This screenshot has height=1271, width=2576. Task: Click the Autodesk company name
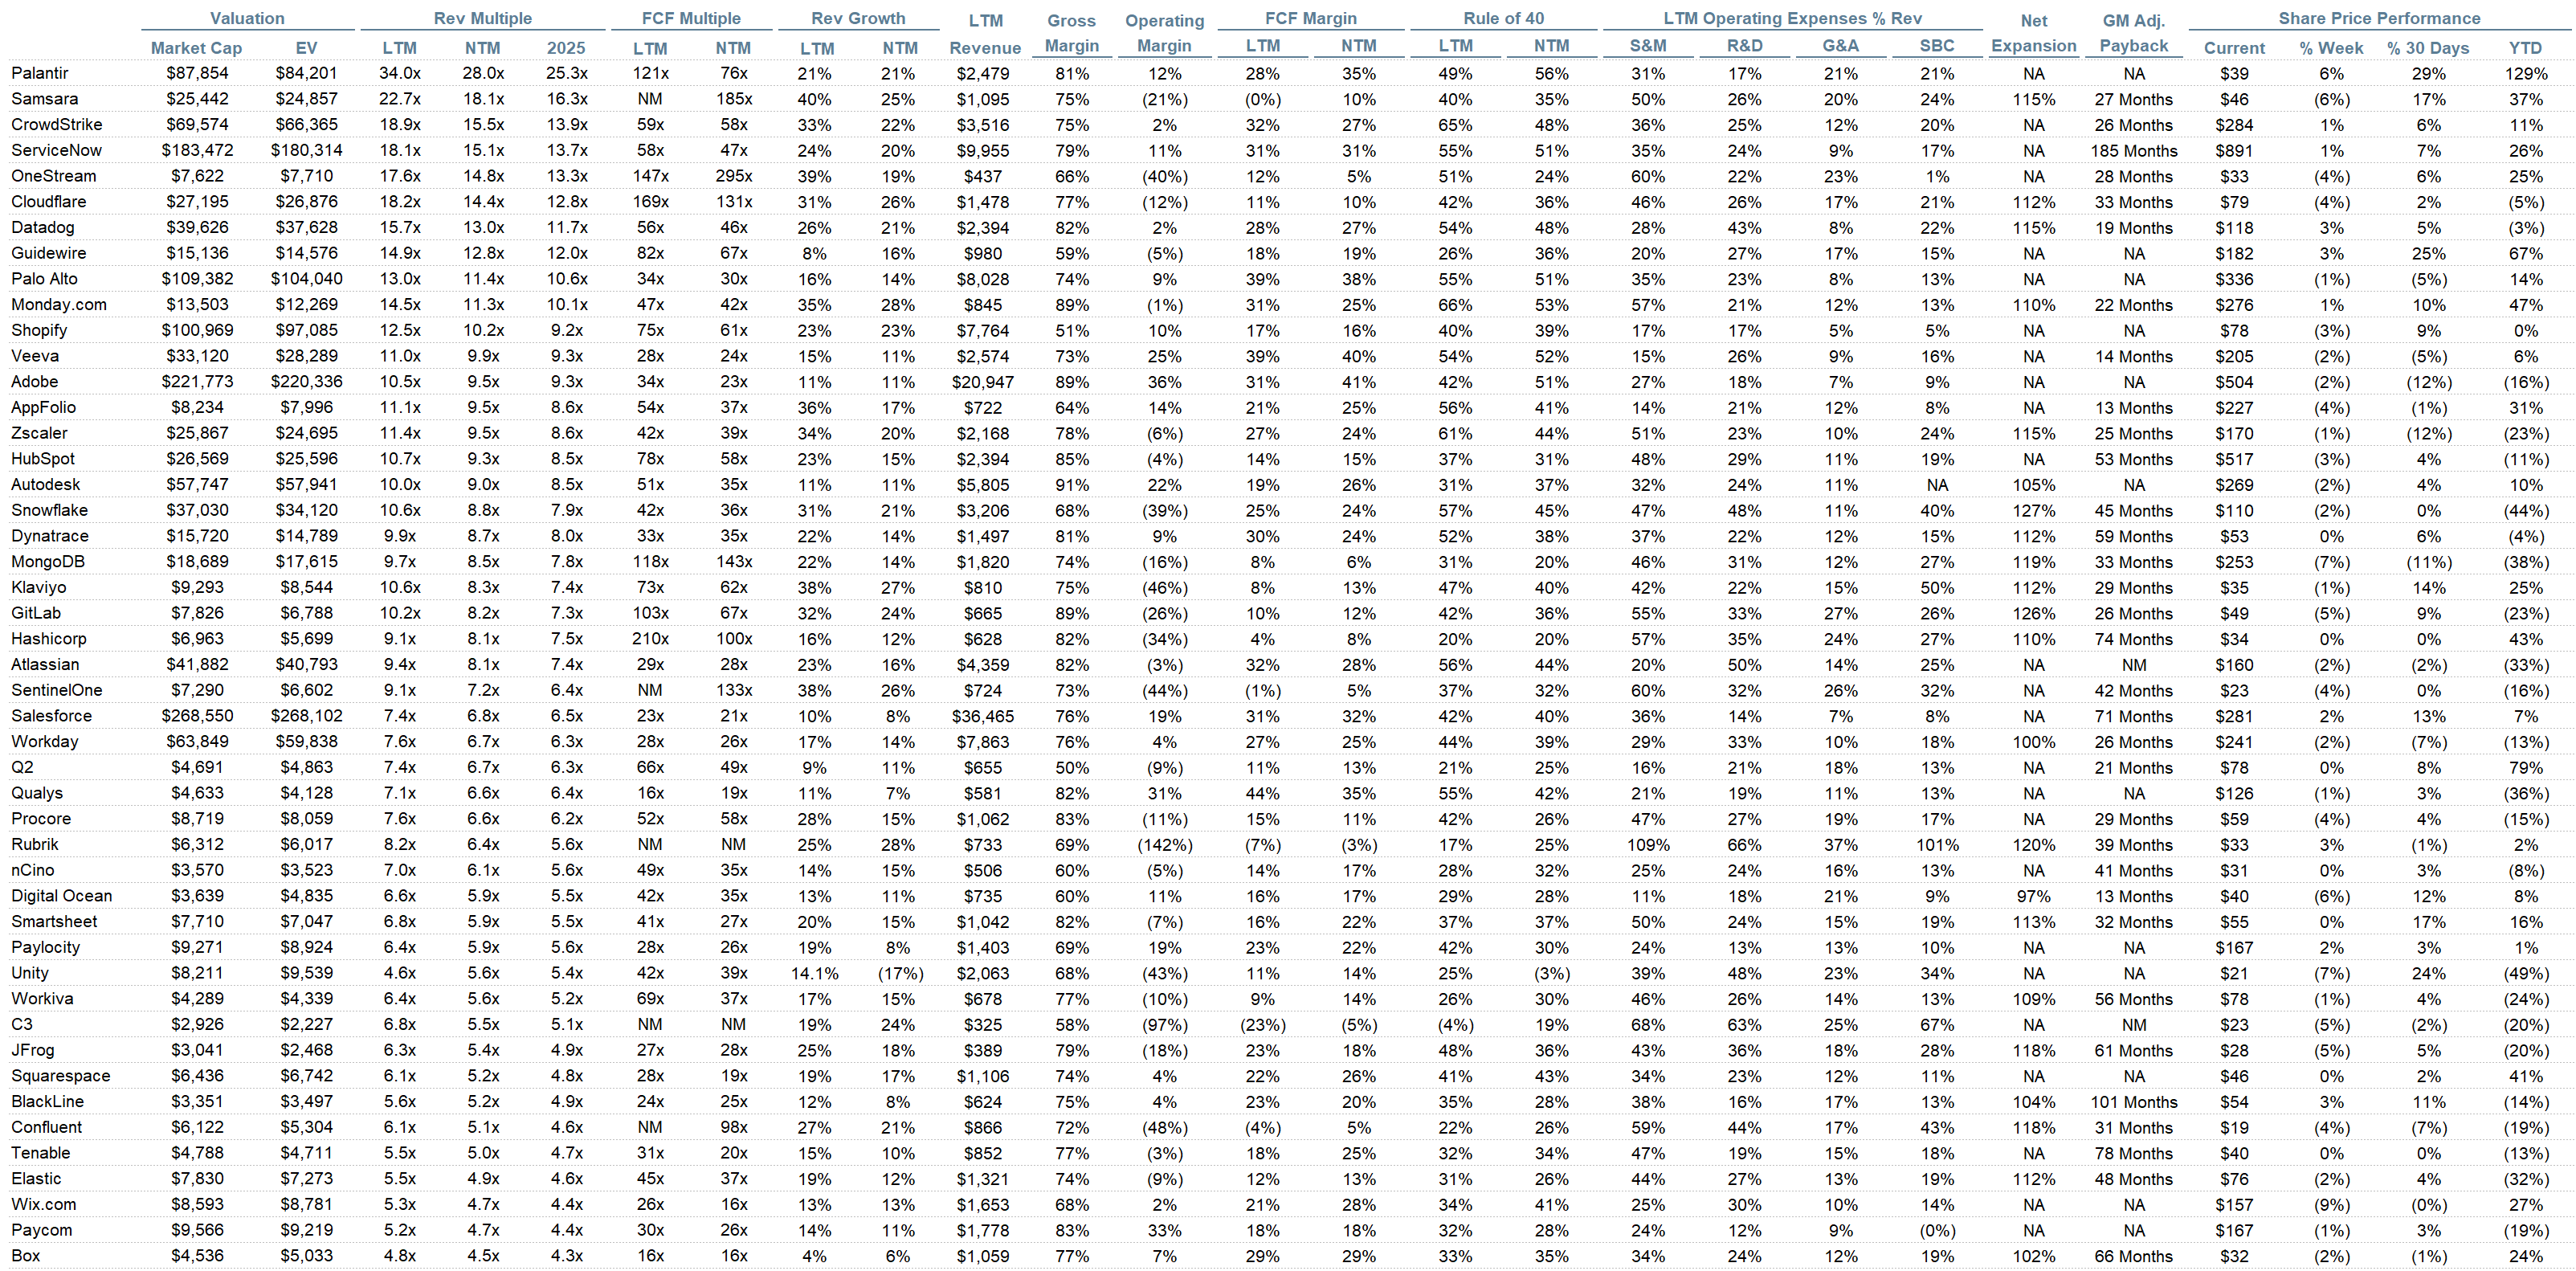coord(46,485)
